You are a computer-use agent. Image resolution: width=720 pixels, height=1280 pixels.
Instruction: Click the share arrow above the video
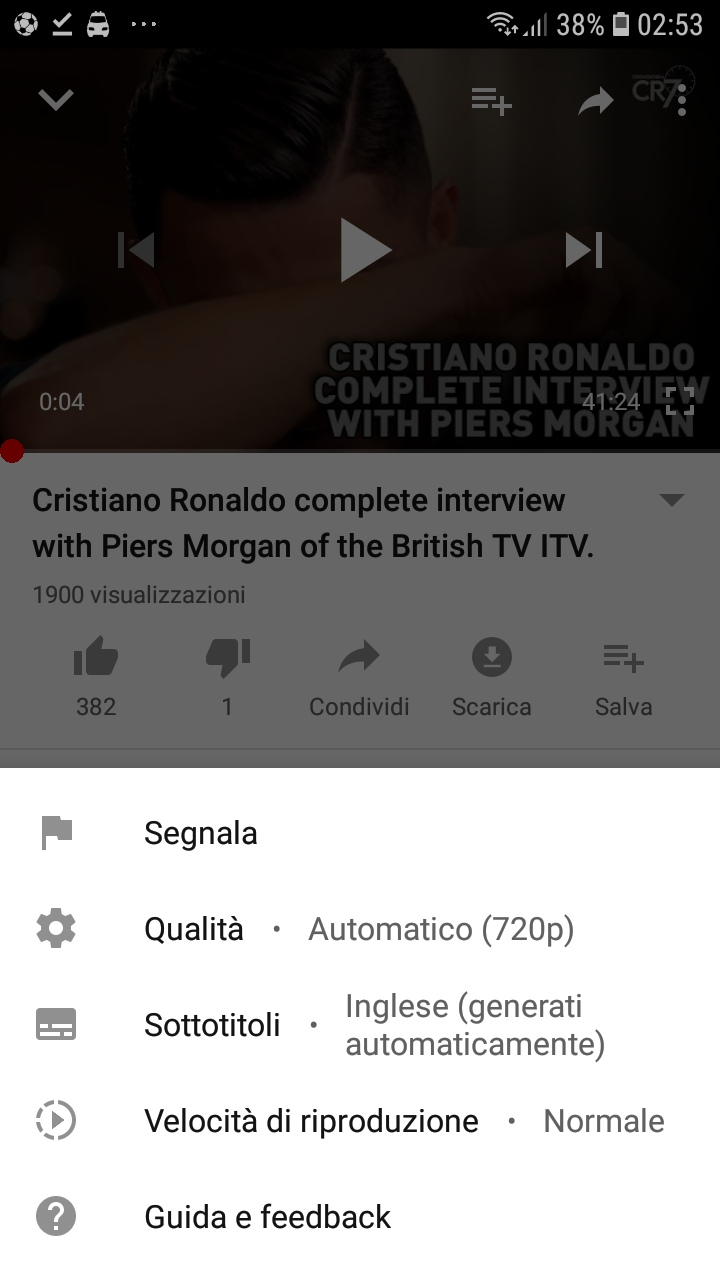point(596,100)
